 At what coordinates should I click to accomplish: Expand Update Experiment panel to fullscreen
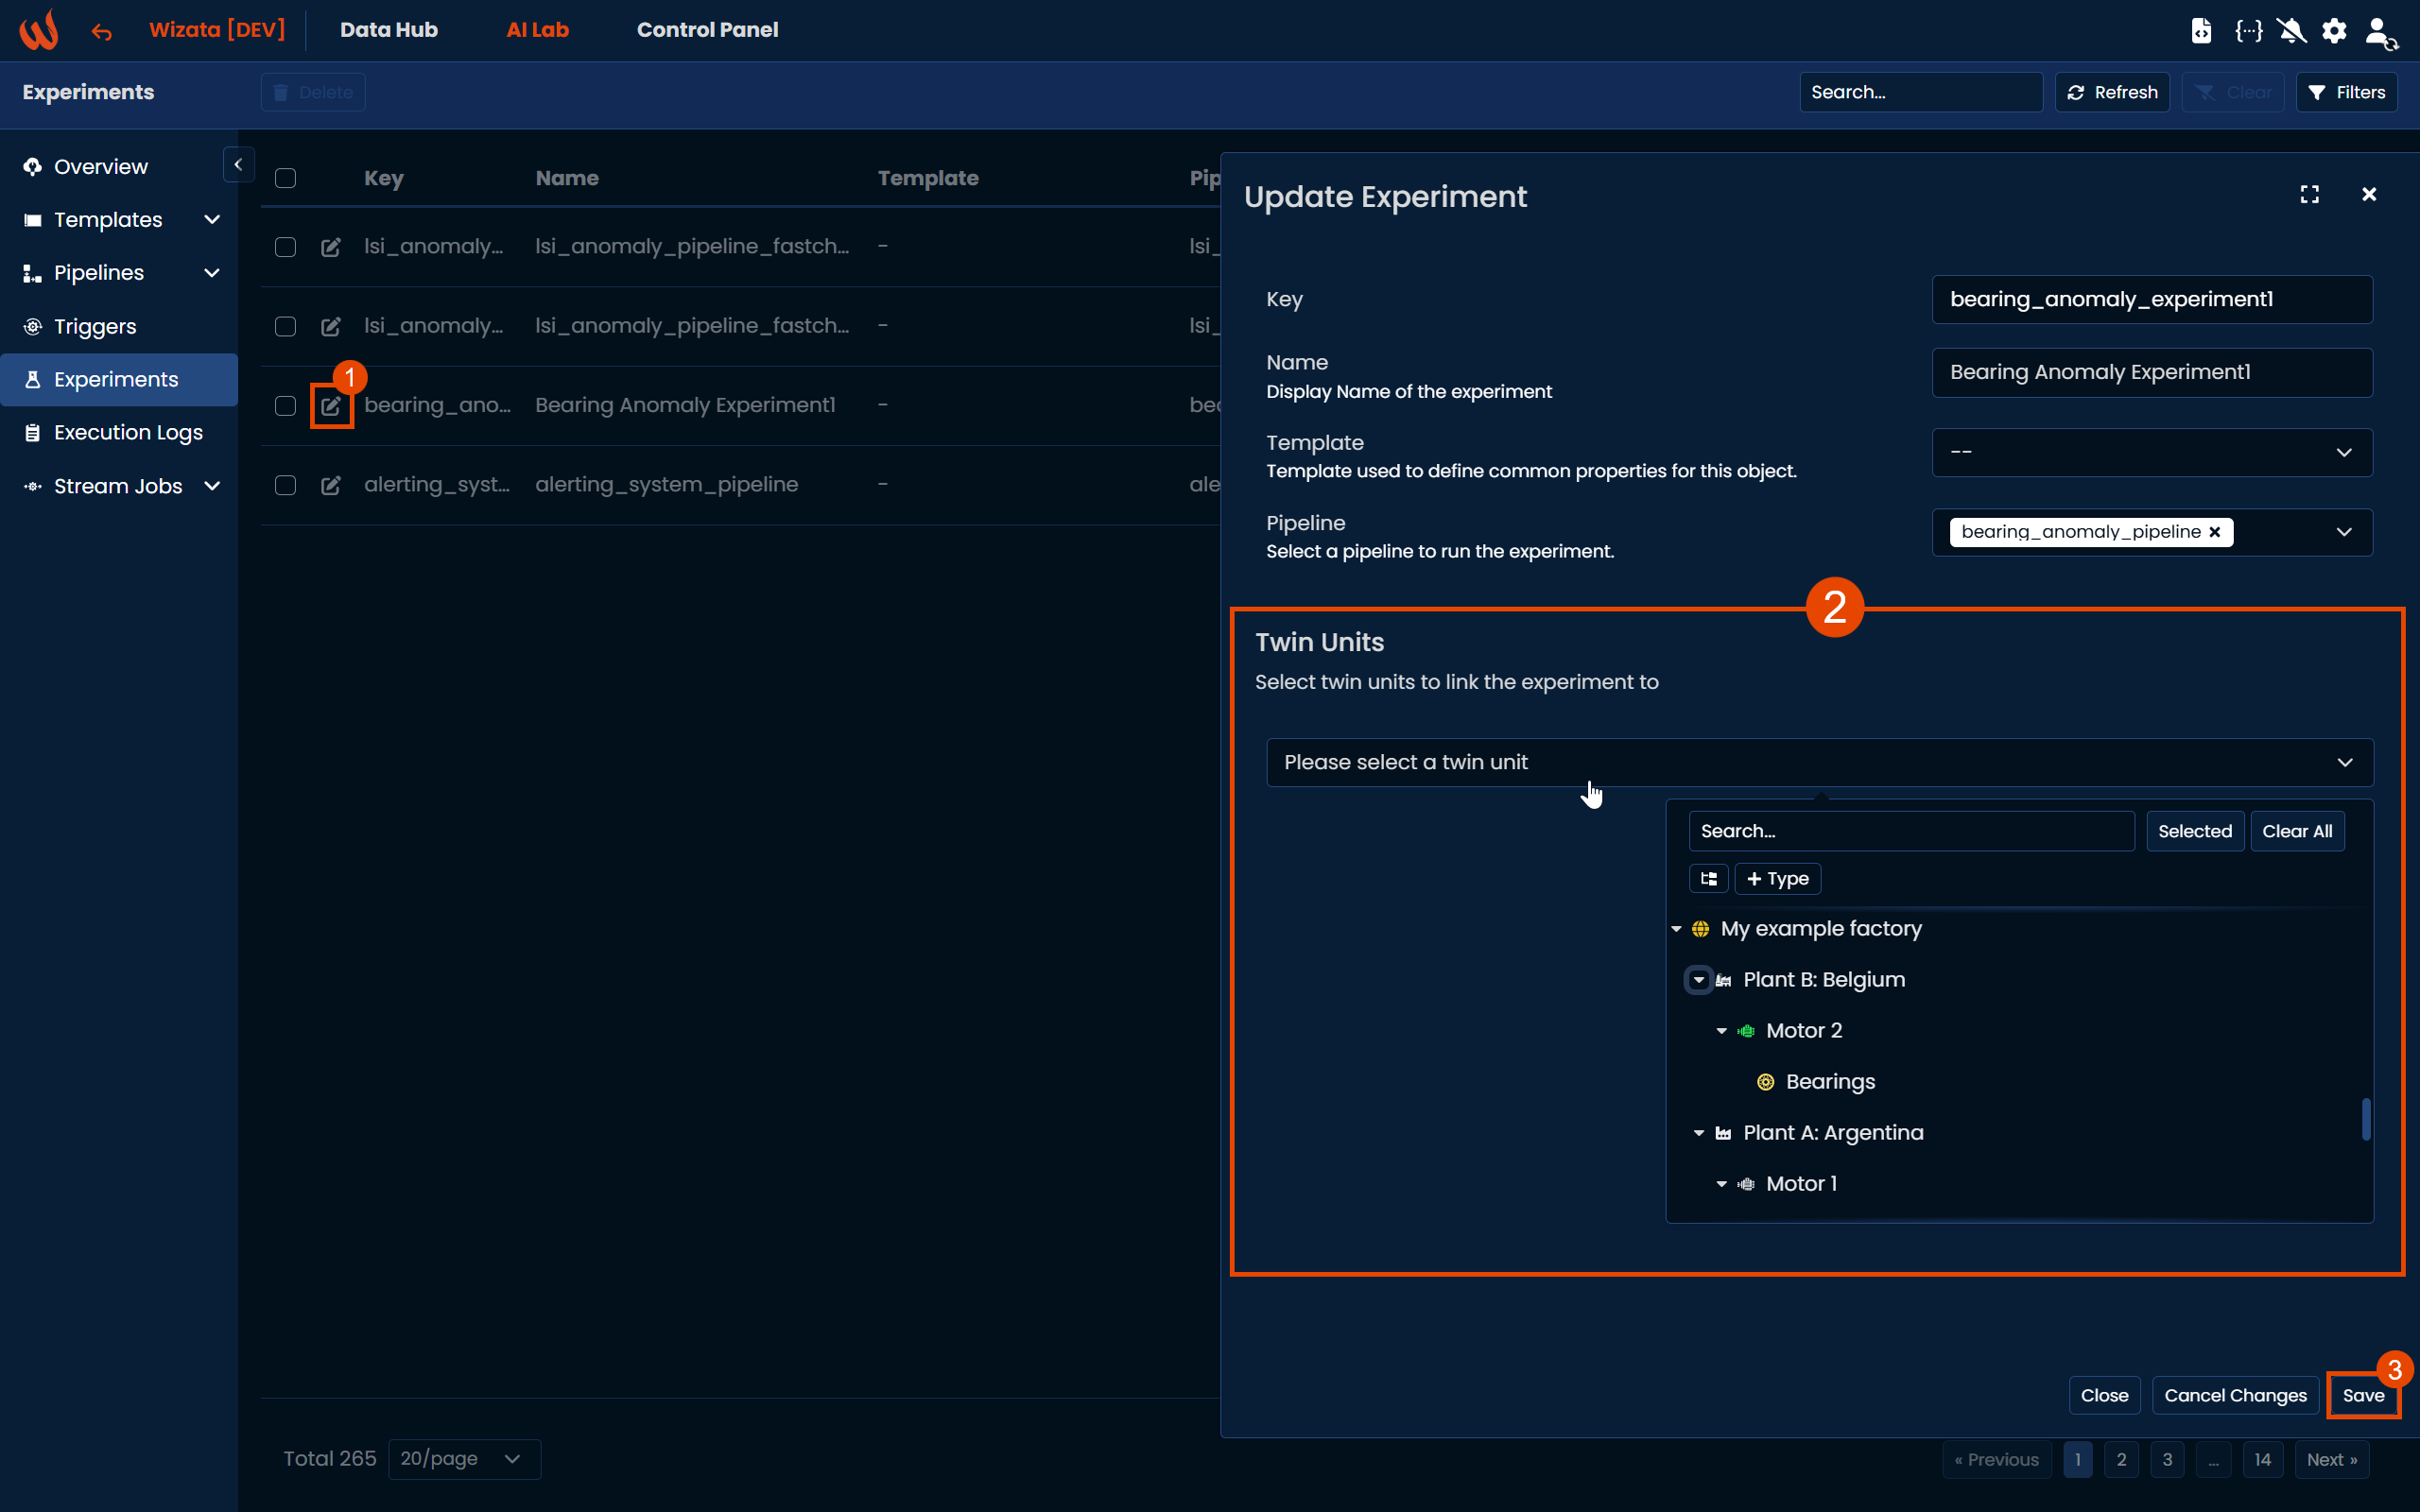(x=2309, y=195)
